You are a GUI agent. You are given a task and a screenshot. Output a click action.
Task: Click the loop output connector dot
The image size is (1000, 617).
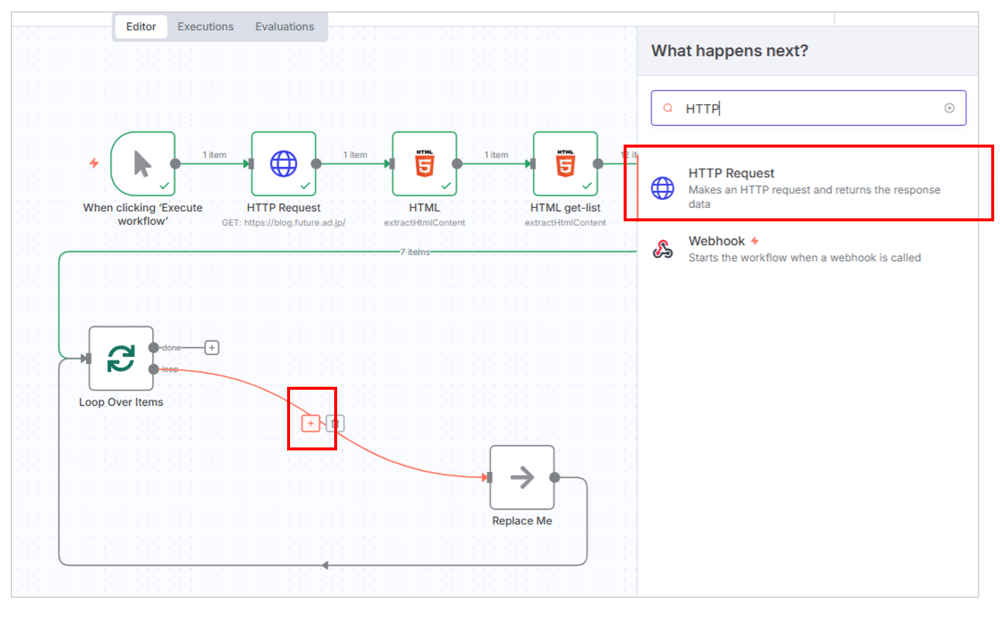pos(153,369)
